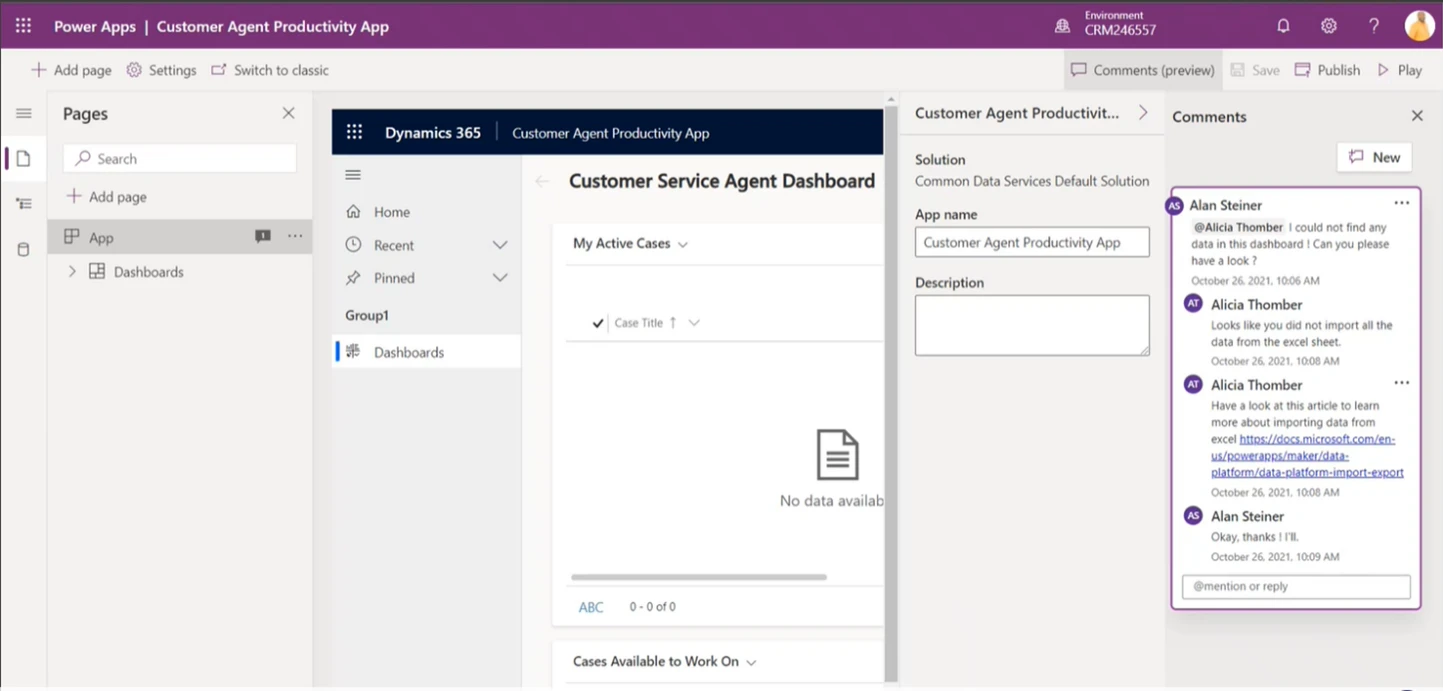
Task: Expand the Dashboards item in Pages panel
Action: 71,271
